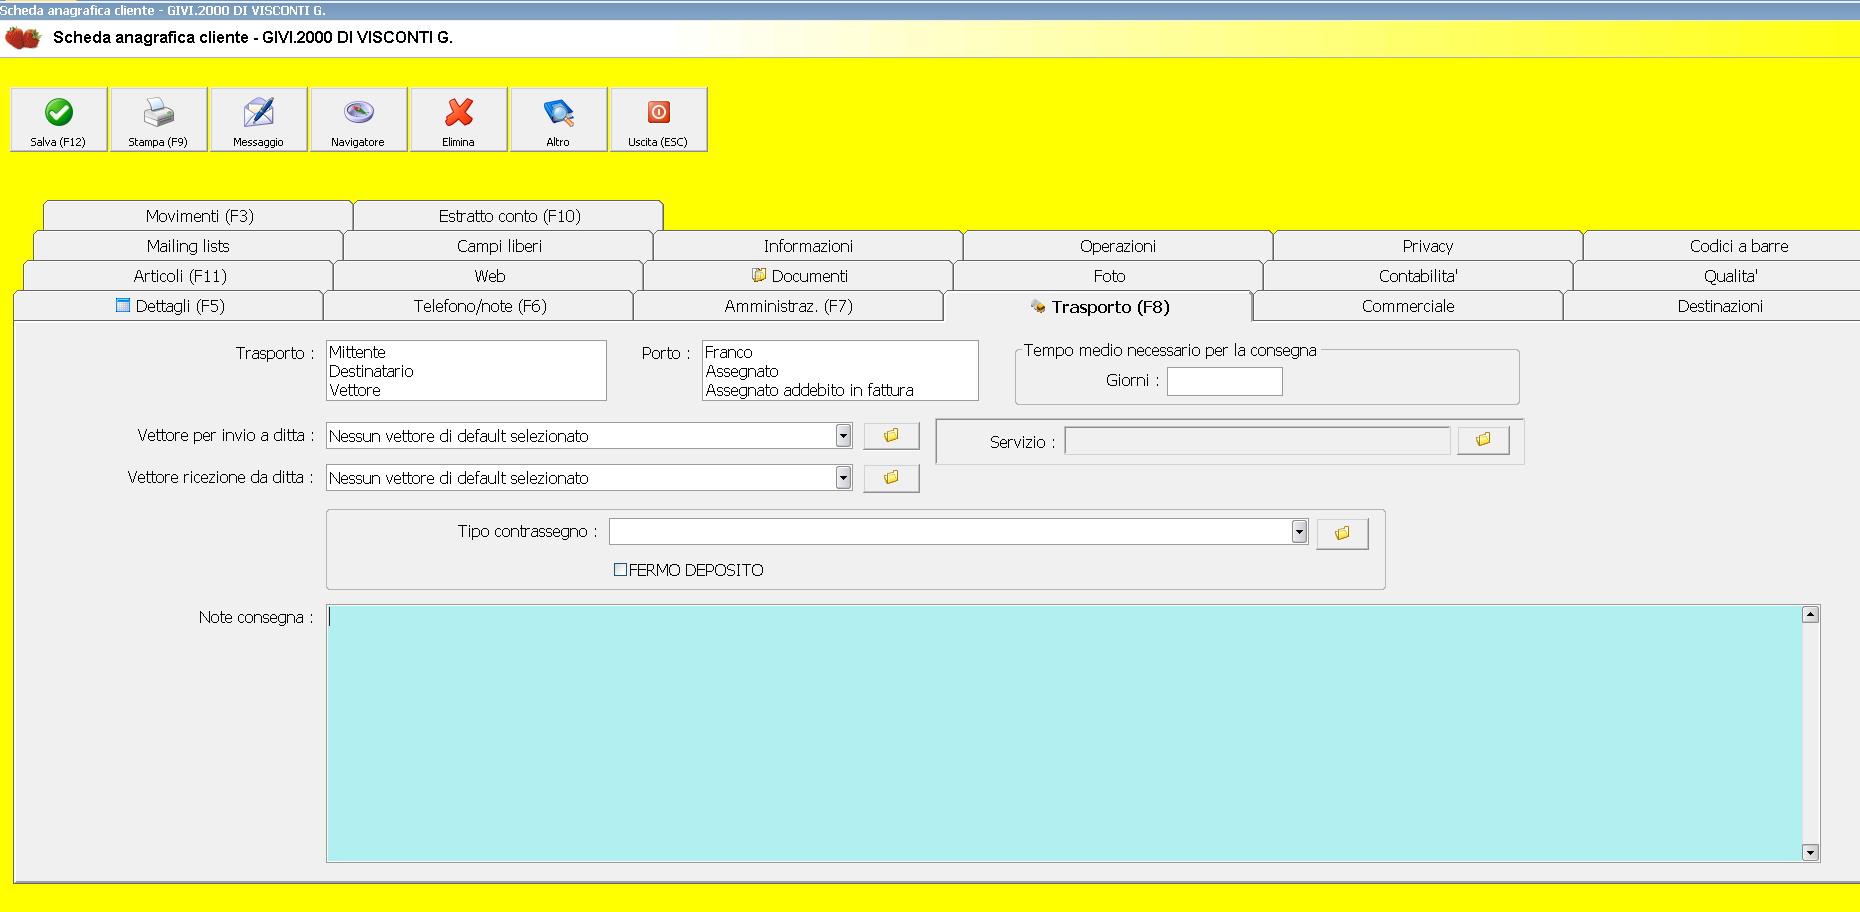This screenshot has width=1860, height=912.
Task: Open the Altro toolbar option
Action: (559, 120)
